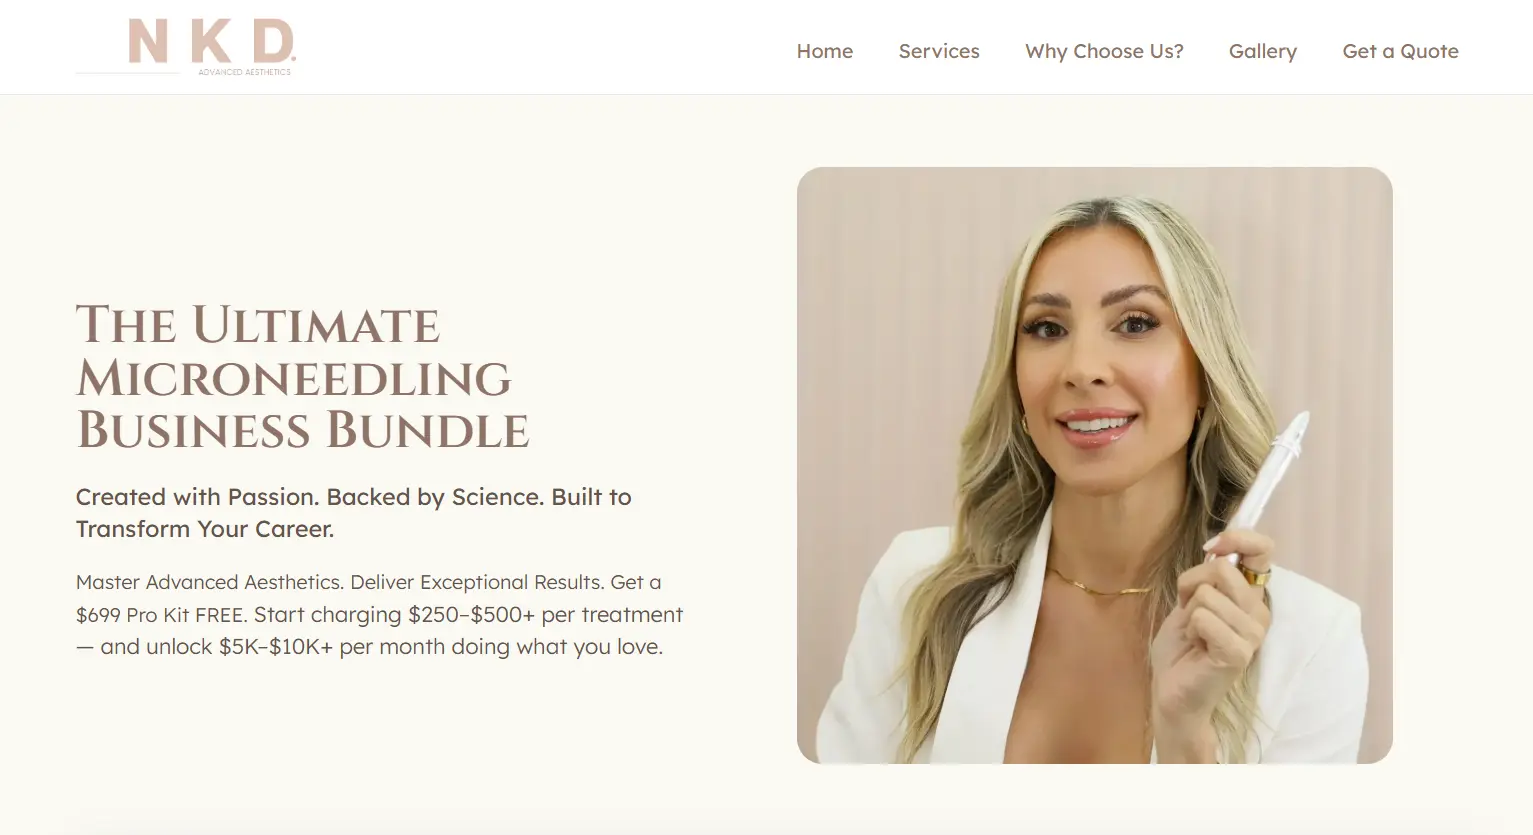Screen dimensions: 1533x835
Task: Open the Gallery page link
Action: (1263, 51)
